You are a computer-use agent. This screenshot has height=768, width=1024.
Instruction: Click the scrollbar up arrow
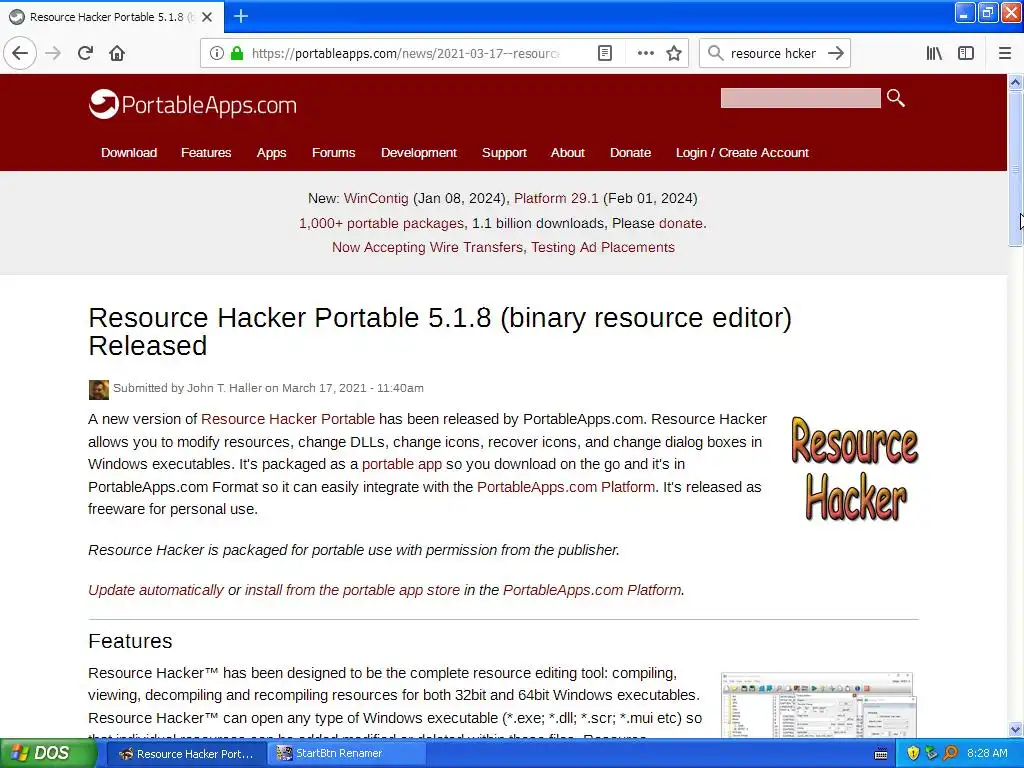point(1015,82)
